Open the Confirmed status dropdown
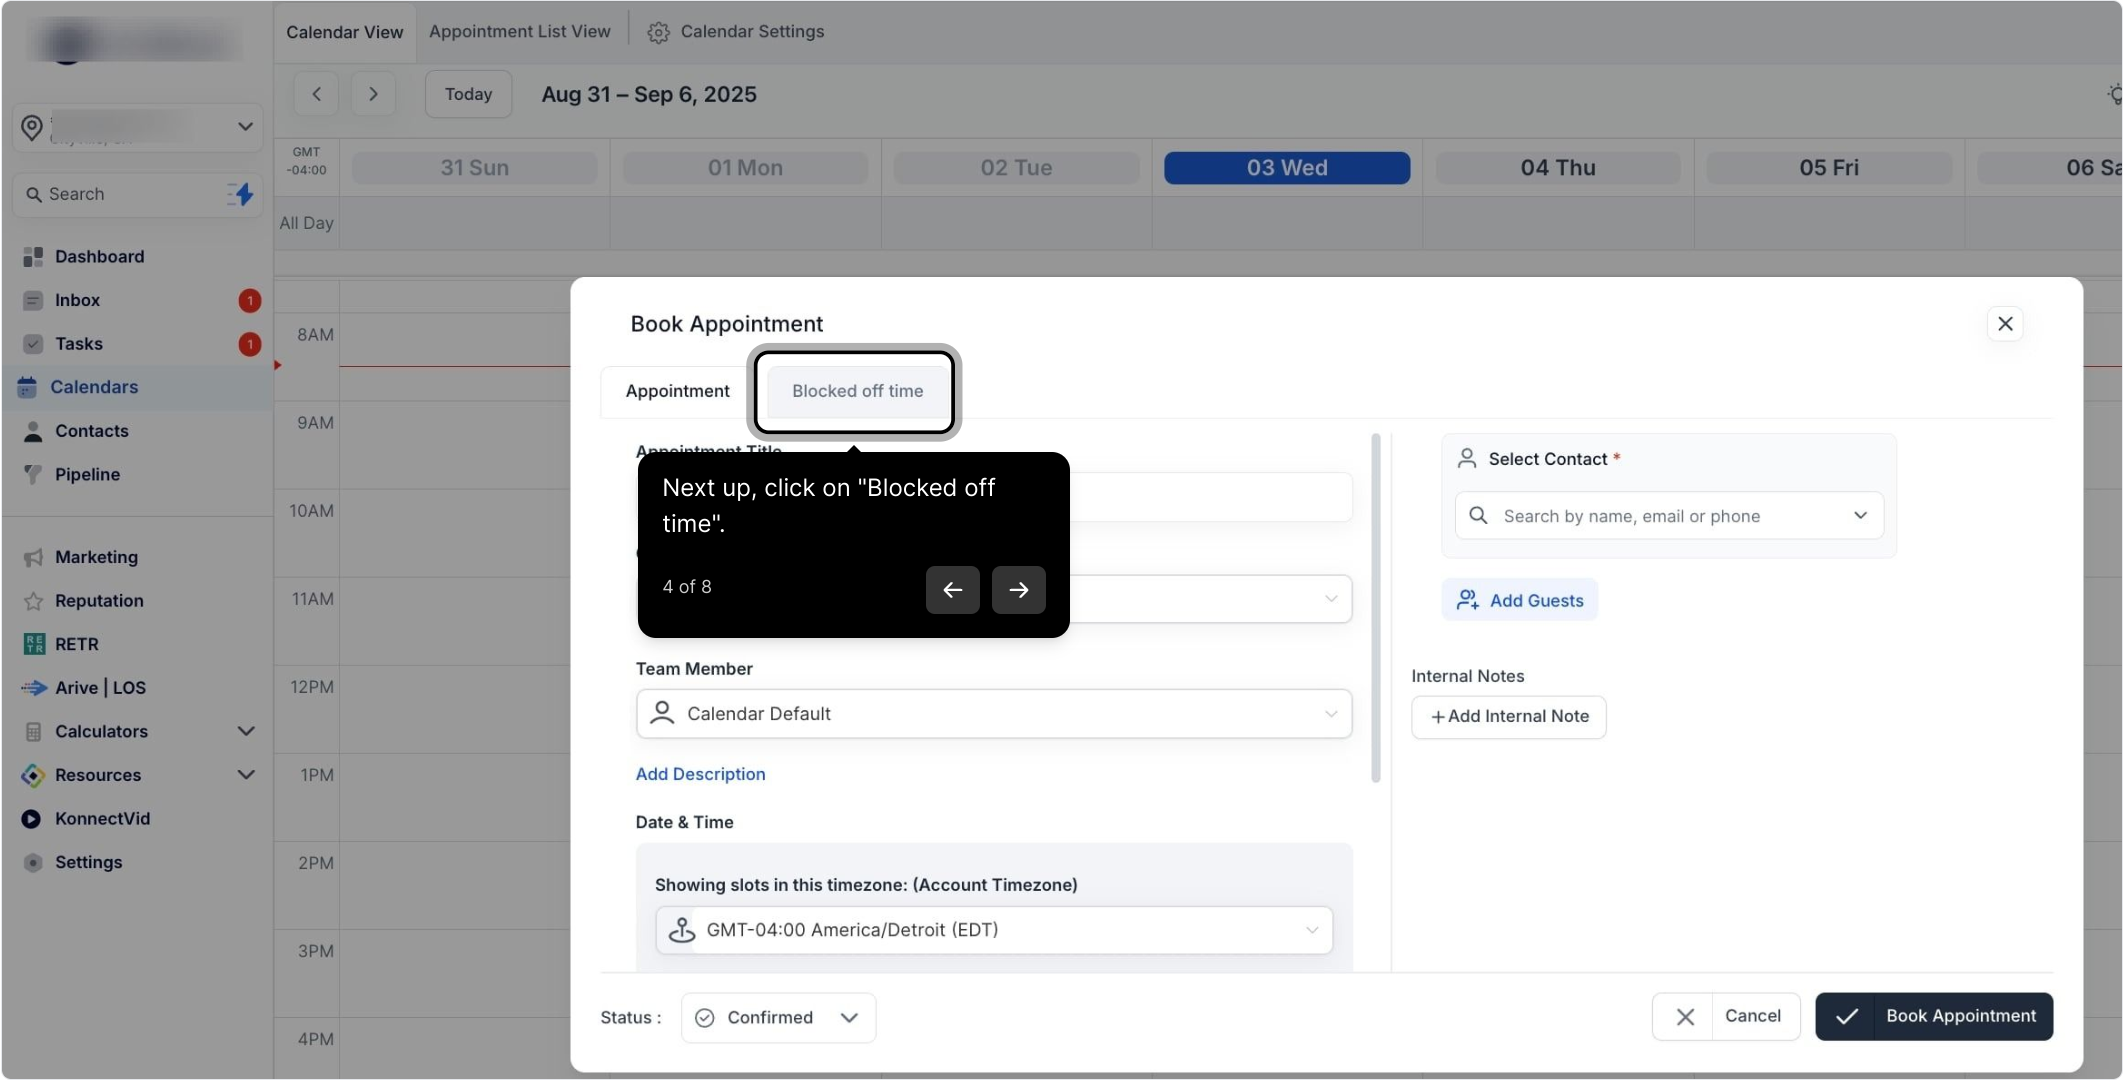This screenshot has height=1080, width=2124. coord(778,1017)
